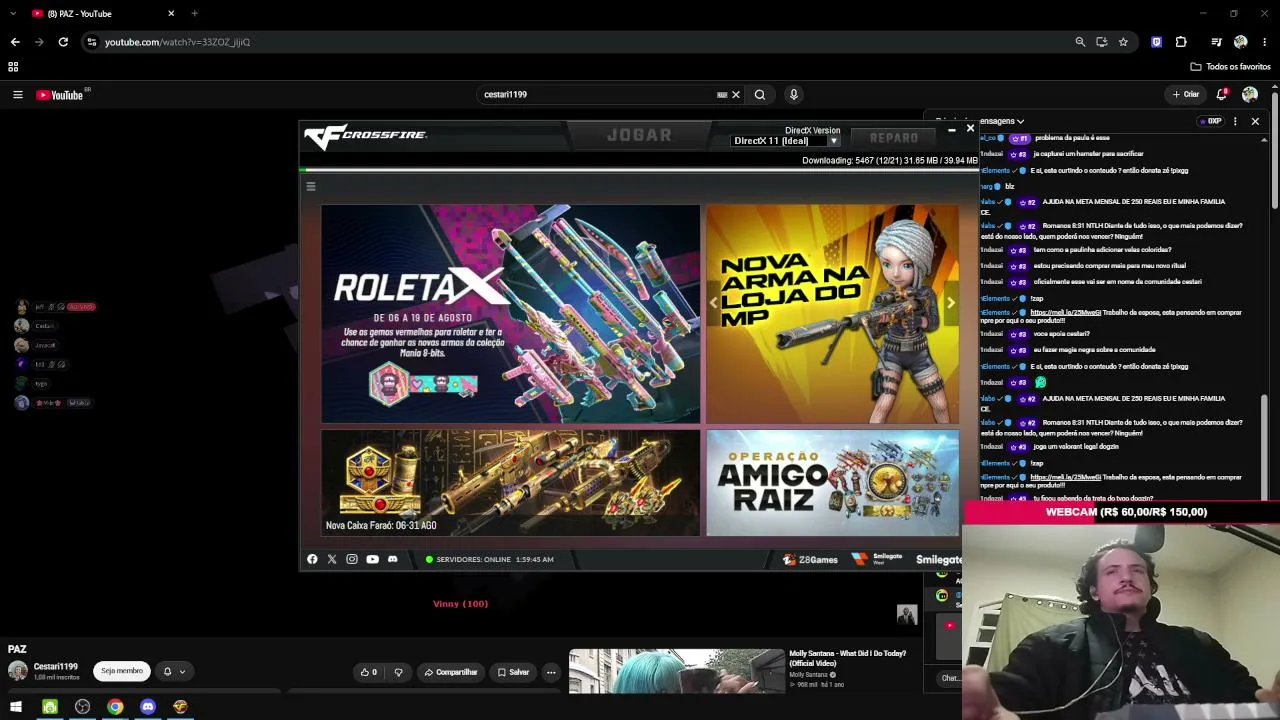
Task: Open the purple Twitch browser extension
Action: click(1157, 42)
